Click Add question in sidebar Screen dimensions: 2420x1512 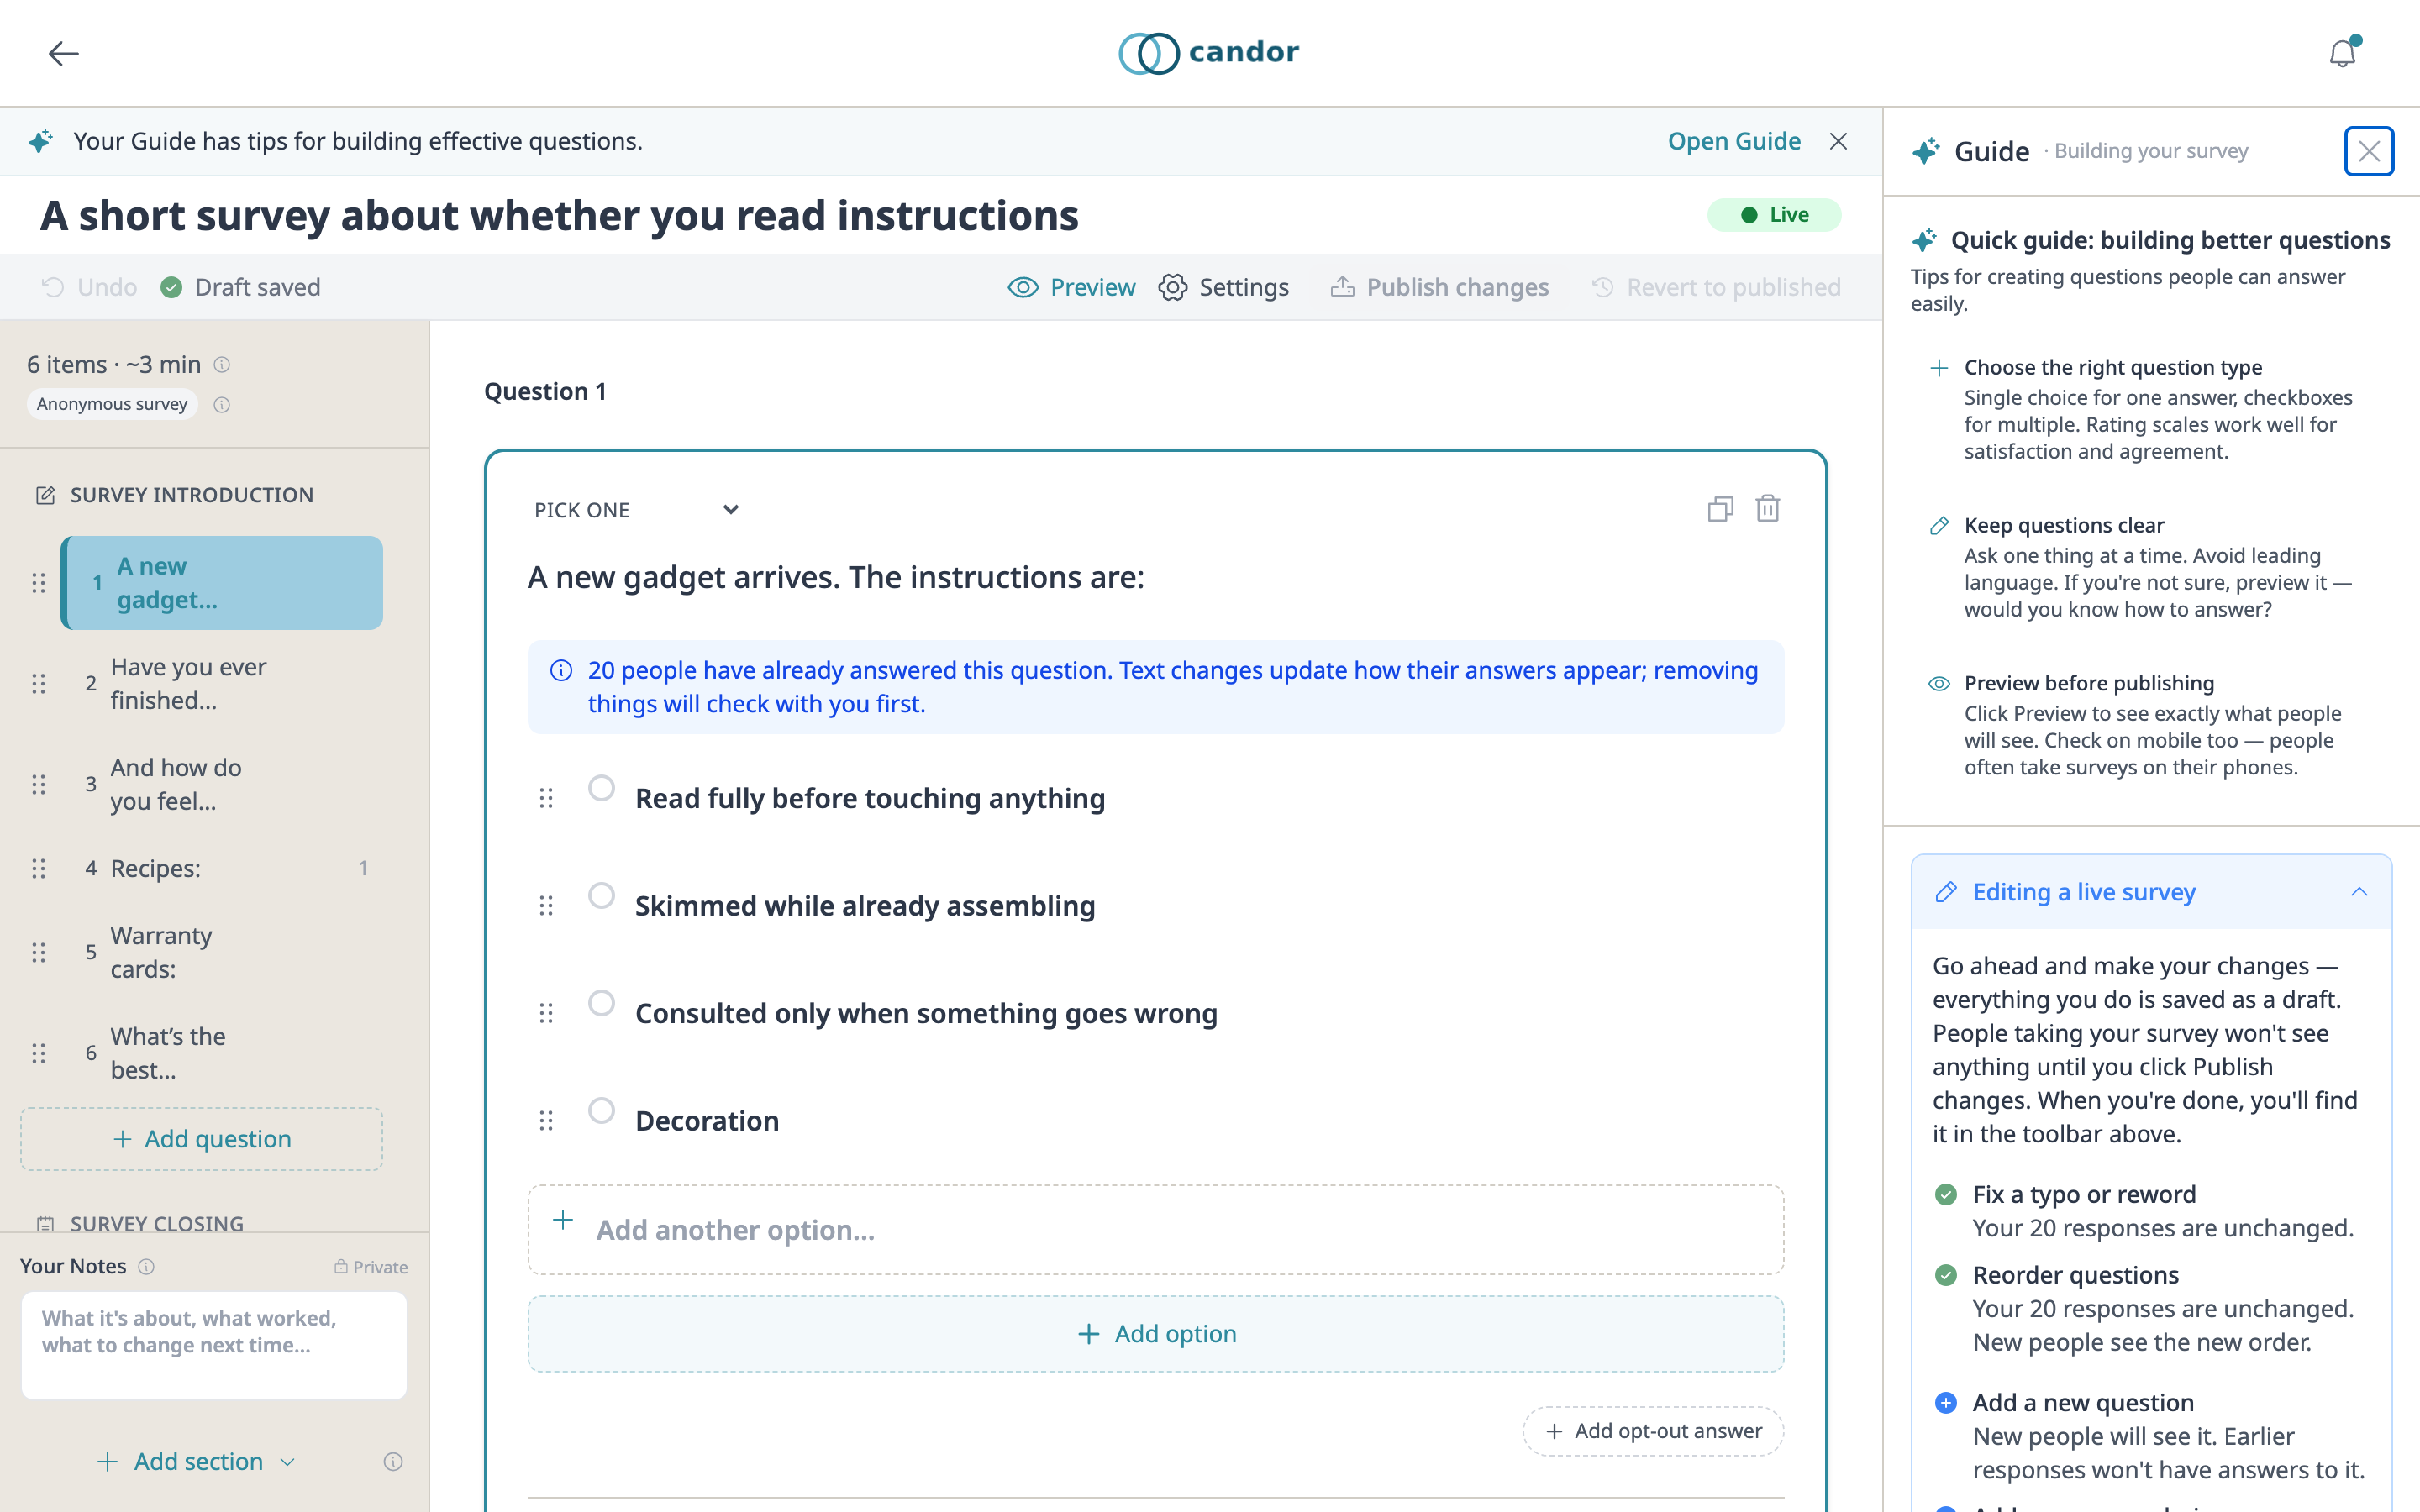(x=202, y=1139)
